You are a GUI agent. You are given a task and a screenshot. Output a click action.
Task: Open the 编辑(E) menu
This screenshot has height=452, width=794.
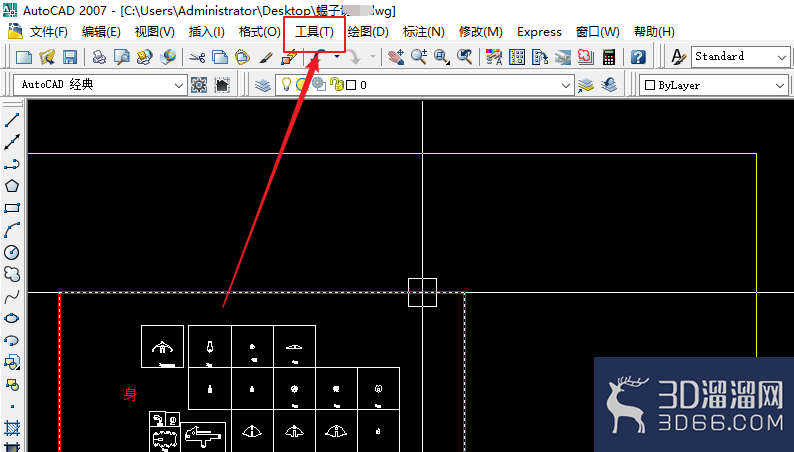pos(101,32)
